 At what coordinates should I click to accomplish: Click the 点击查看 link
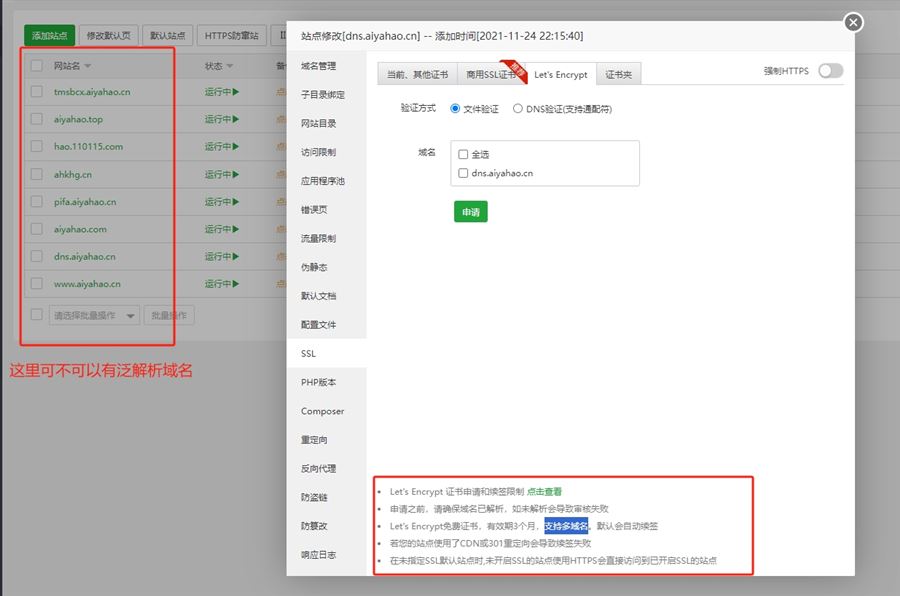544,492
